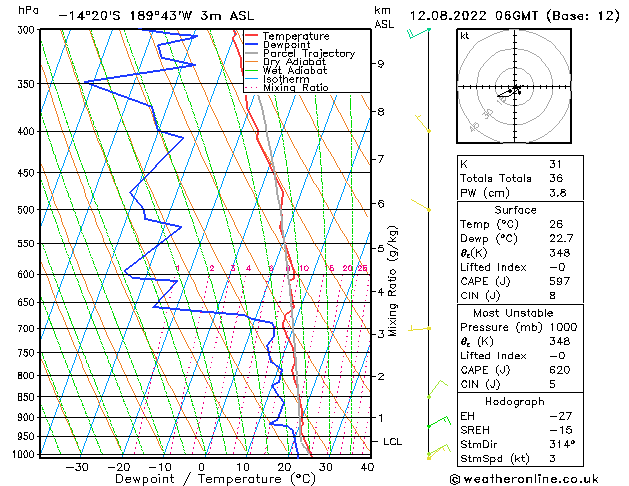This screenshot has width=629, height=486.
Task: Click the Mixing Ratio (g/kg) axis title
Action: 393,281
